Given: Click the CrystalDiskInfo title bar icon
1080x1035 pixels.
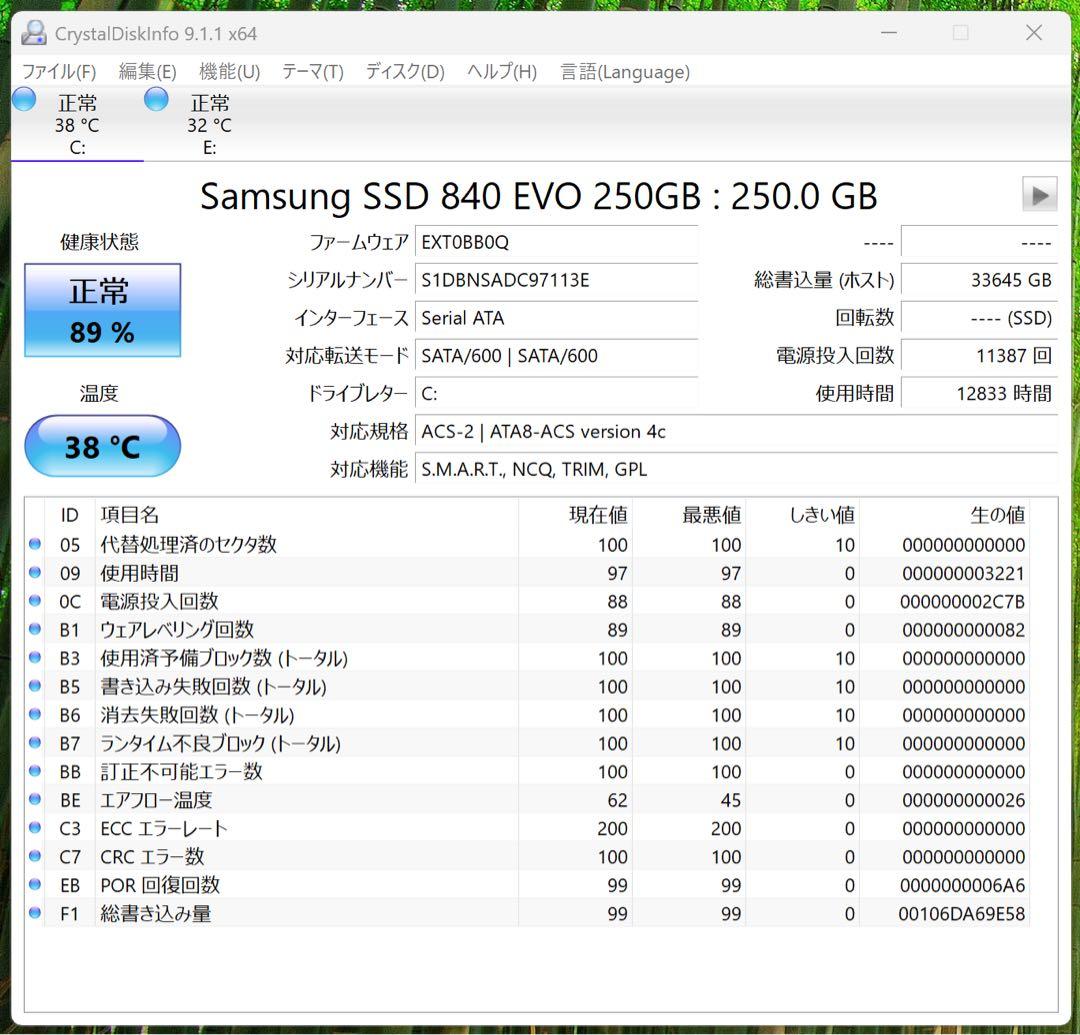Looking at the screenshot, I should (33, 33).
